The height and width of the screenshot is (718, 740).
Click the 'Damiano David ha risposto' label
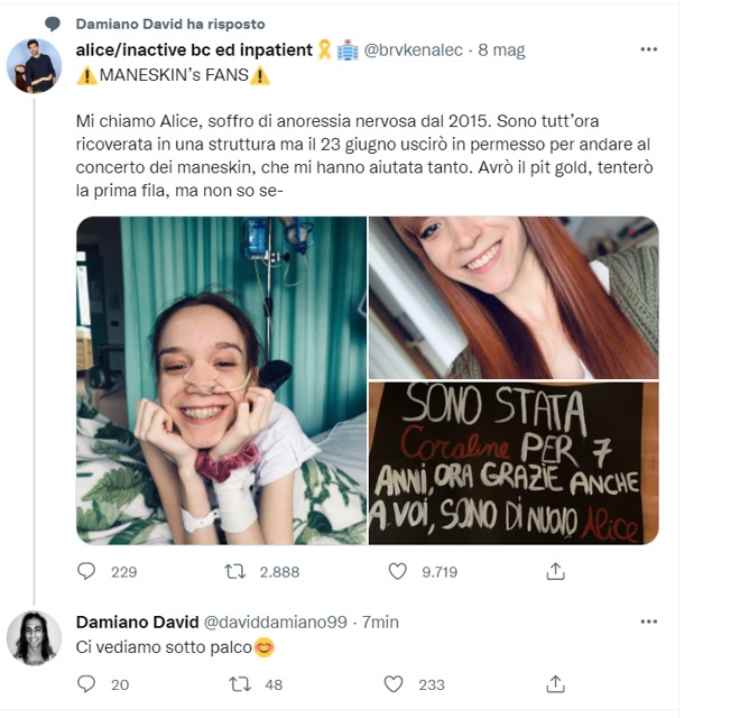click(x=170, y=24)
